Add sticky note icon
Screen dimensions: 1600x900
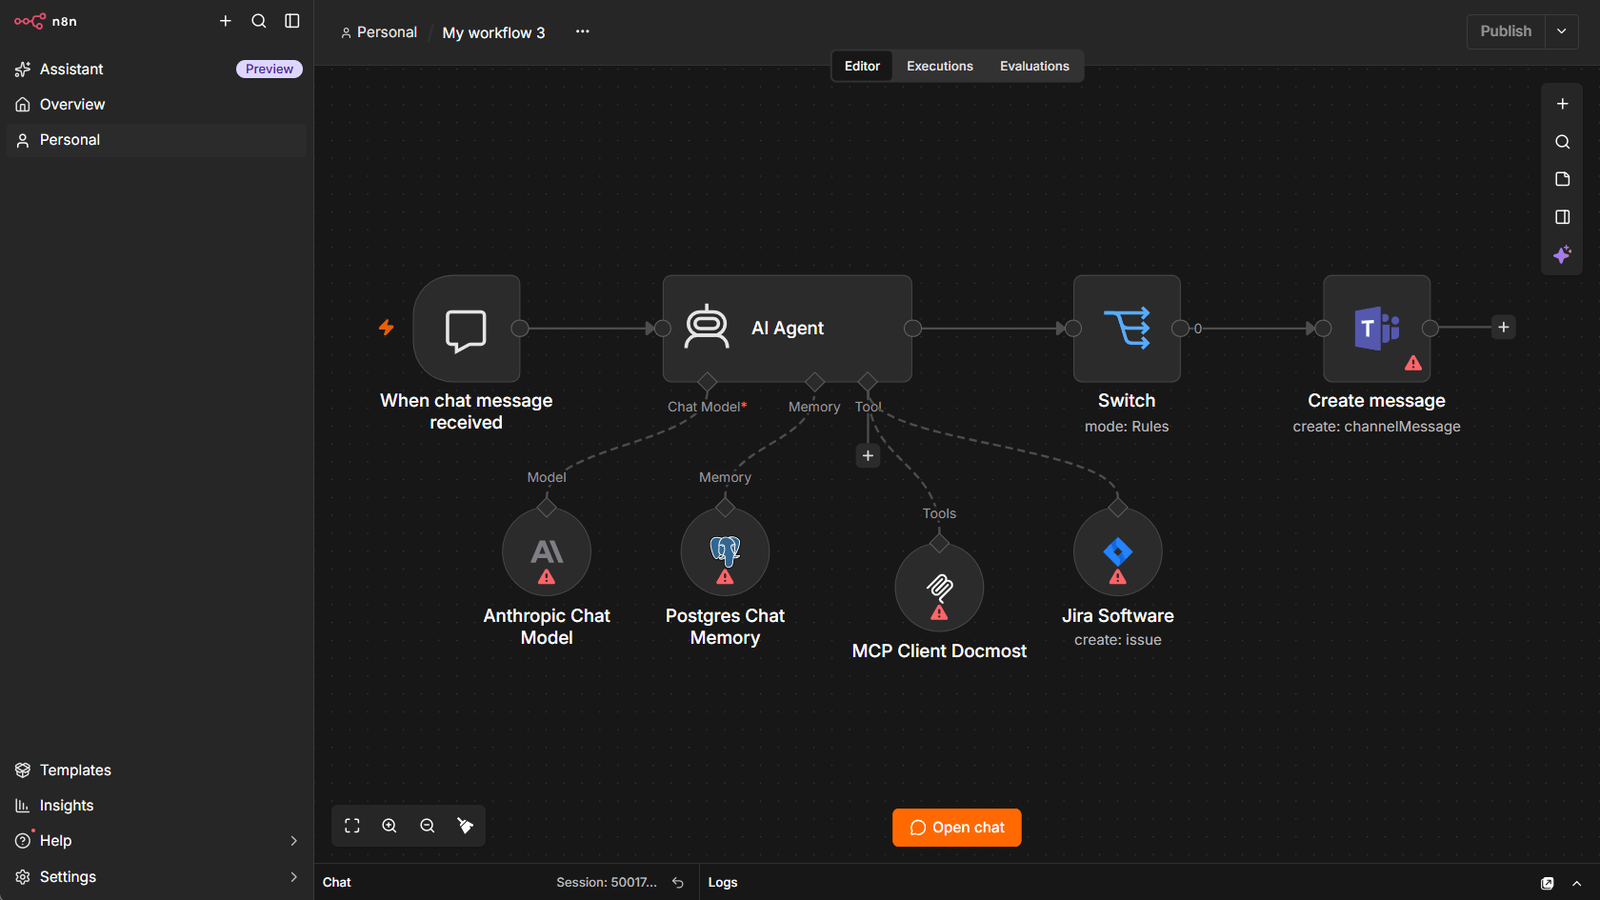(x=1562, y=179)
